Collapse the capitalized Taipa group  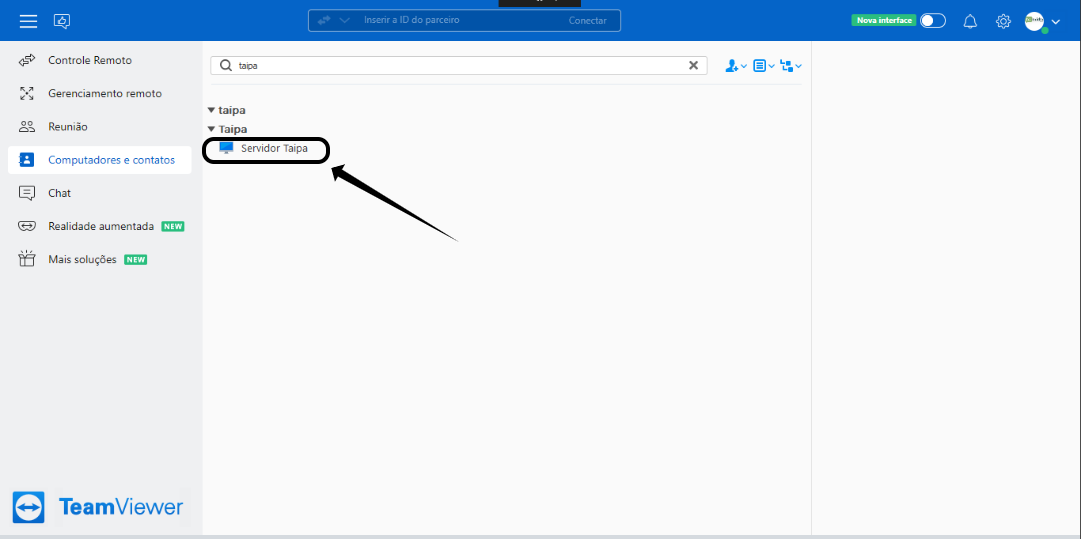[x=211, y=129]
